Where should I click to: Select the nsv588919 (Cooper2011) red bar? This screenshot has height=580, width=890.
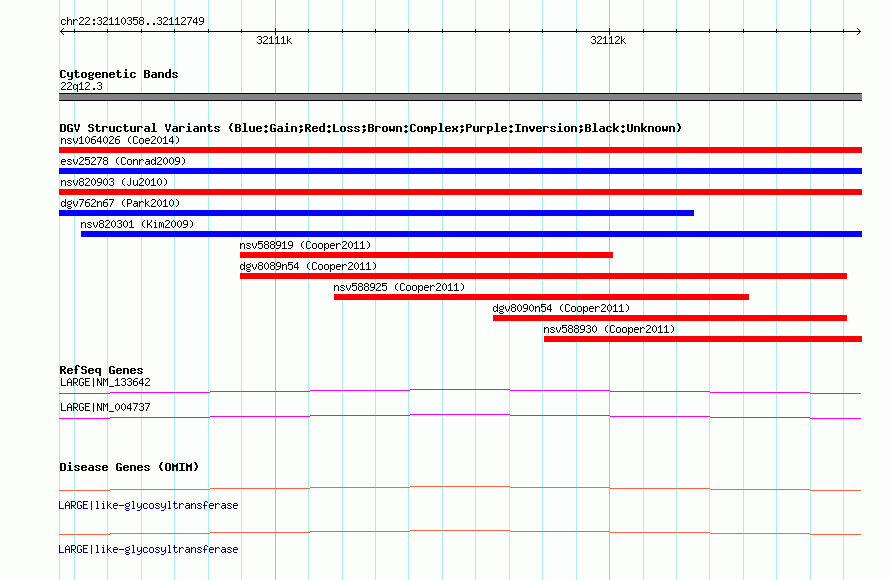click(x=426, y=255)
